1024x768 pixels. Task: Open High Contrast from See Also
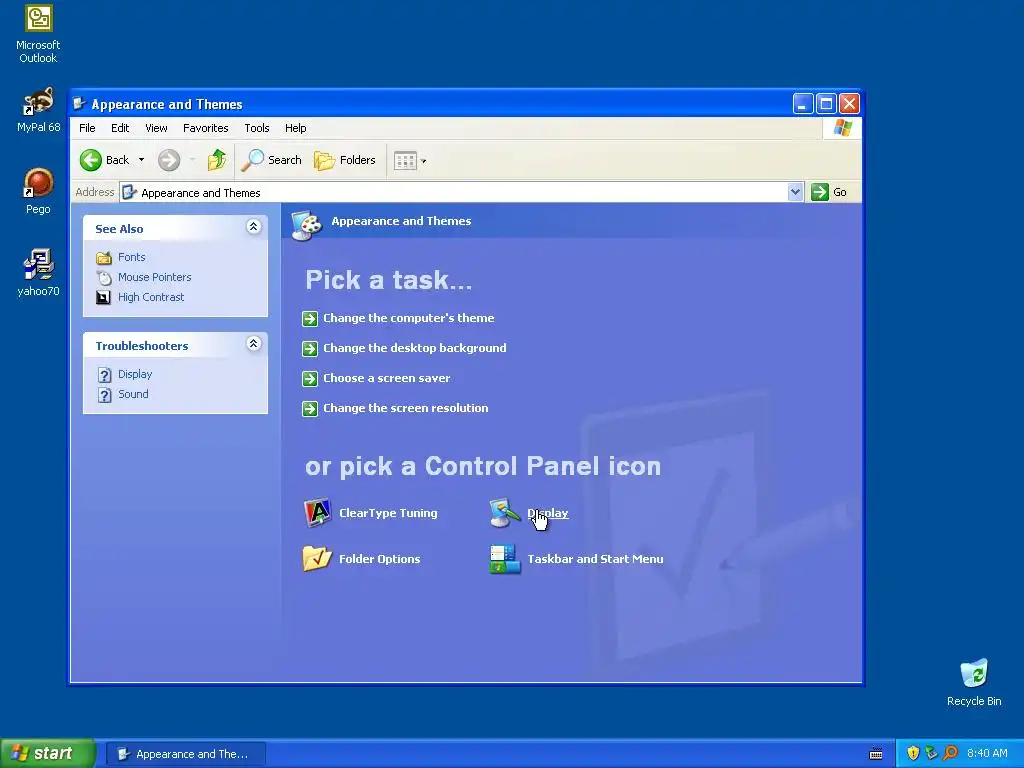pos(151,297)
